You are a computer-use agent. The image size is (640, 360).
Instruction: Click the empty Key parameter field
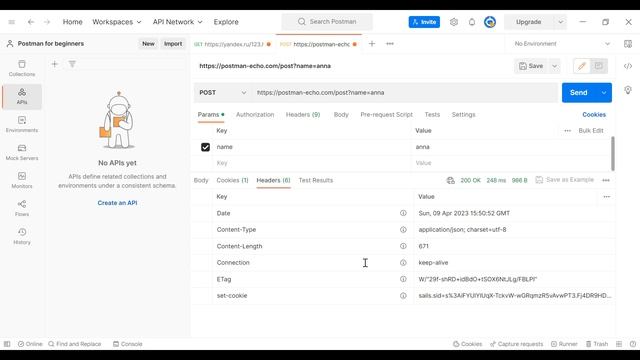(311, 163)
